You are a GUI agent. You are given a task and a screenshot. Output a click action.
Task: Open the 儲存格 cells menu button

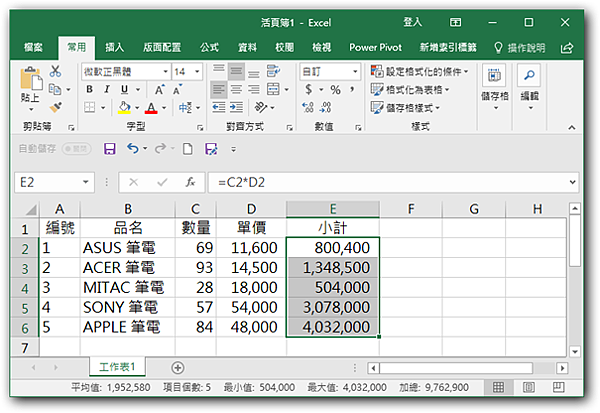coord(494,87)
